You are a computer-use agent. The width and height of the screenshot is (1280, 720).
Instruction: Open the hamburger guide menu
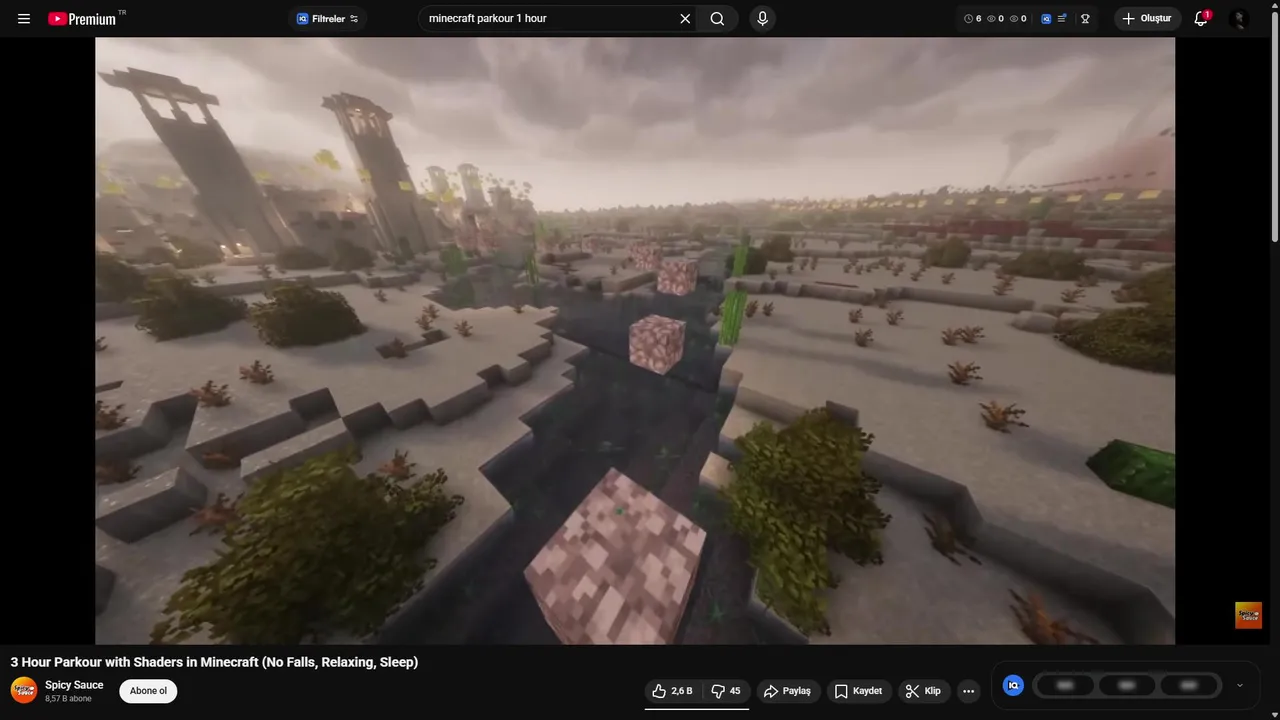pyautogui.click(x=24, y=19)
